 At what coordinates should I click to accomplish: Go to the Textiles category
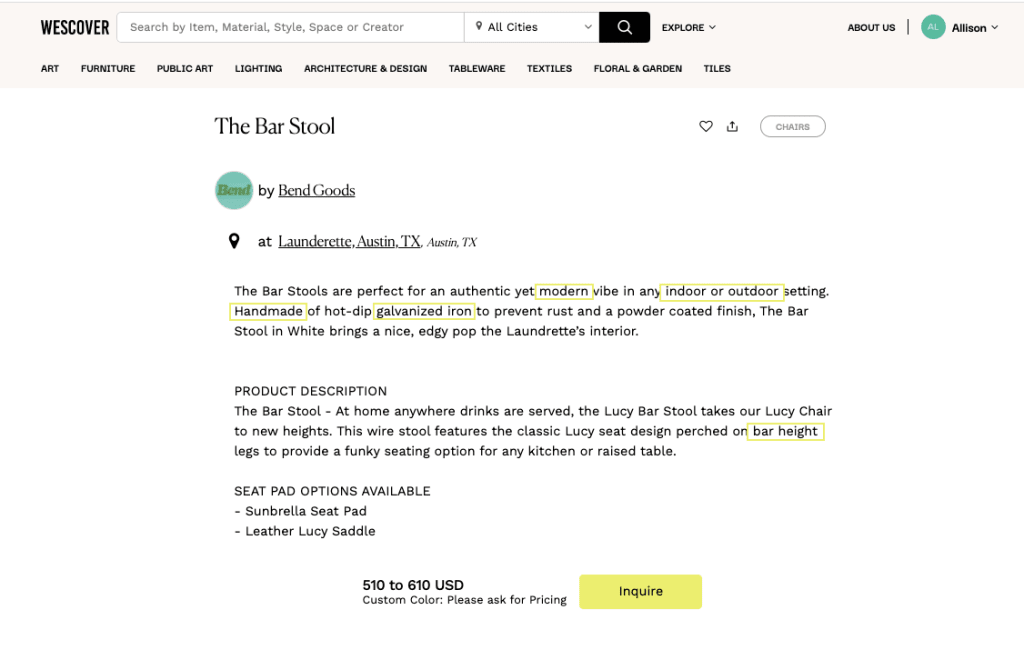tap(549, 69)
